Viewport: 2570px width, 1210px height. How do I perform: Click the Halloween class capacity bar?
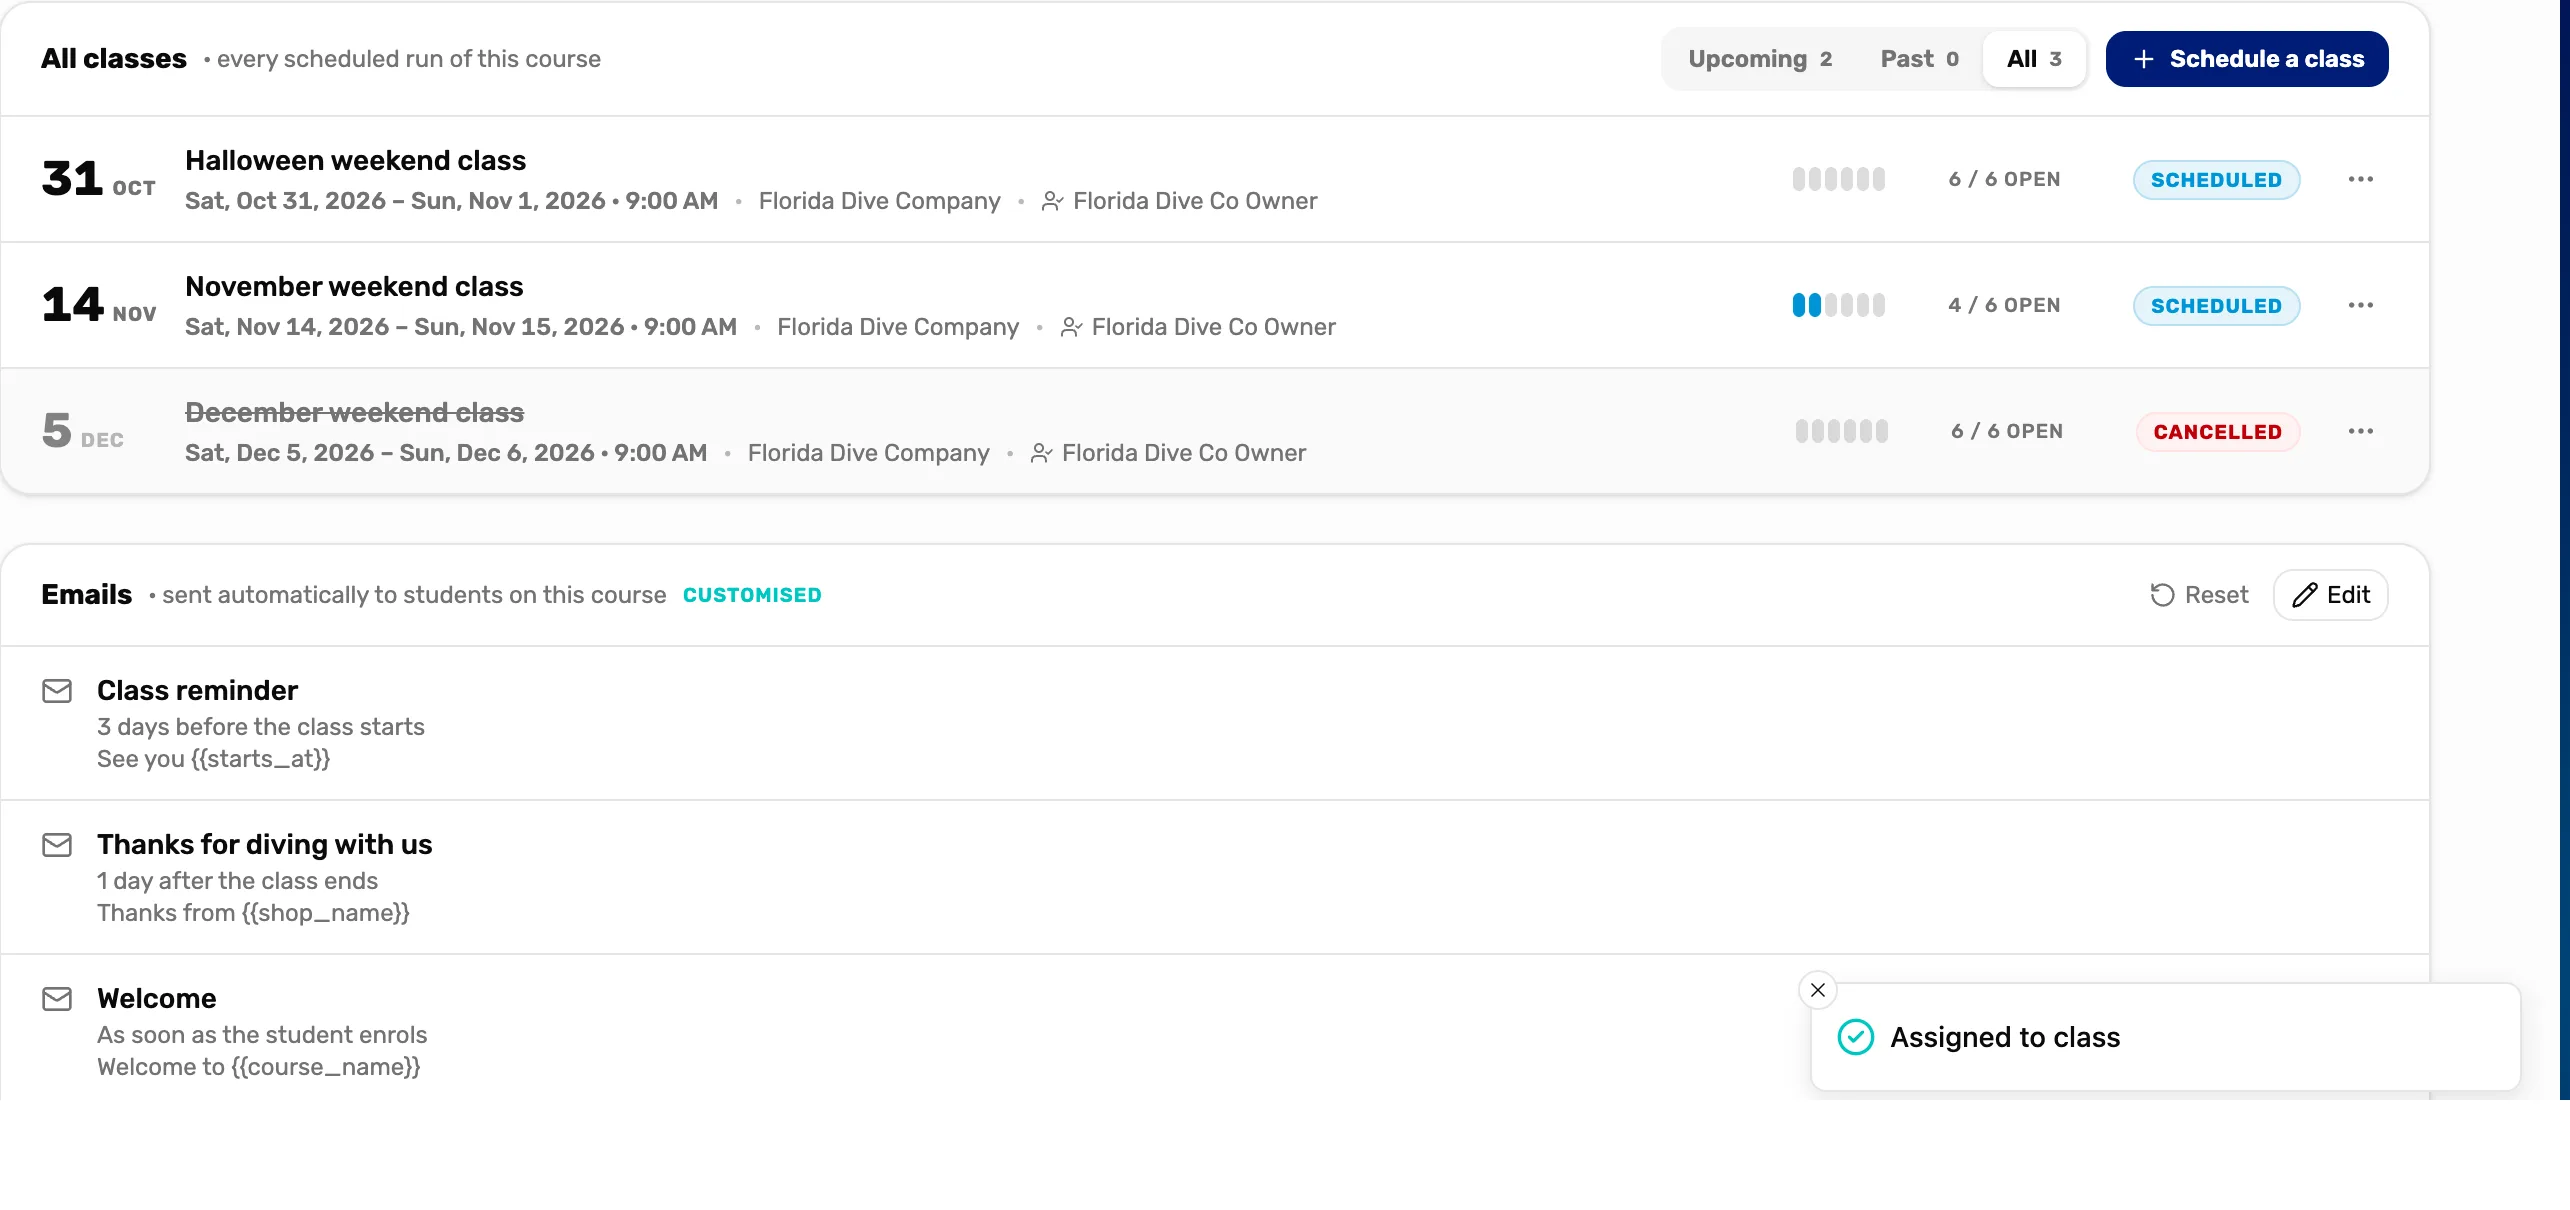(1838, 179)
